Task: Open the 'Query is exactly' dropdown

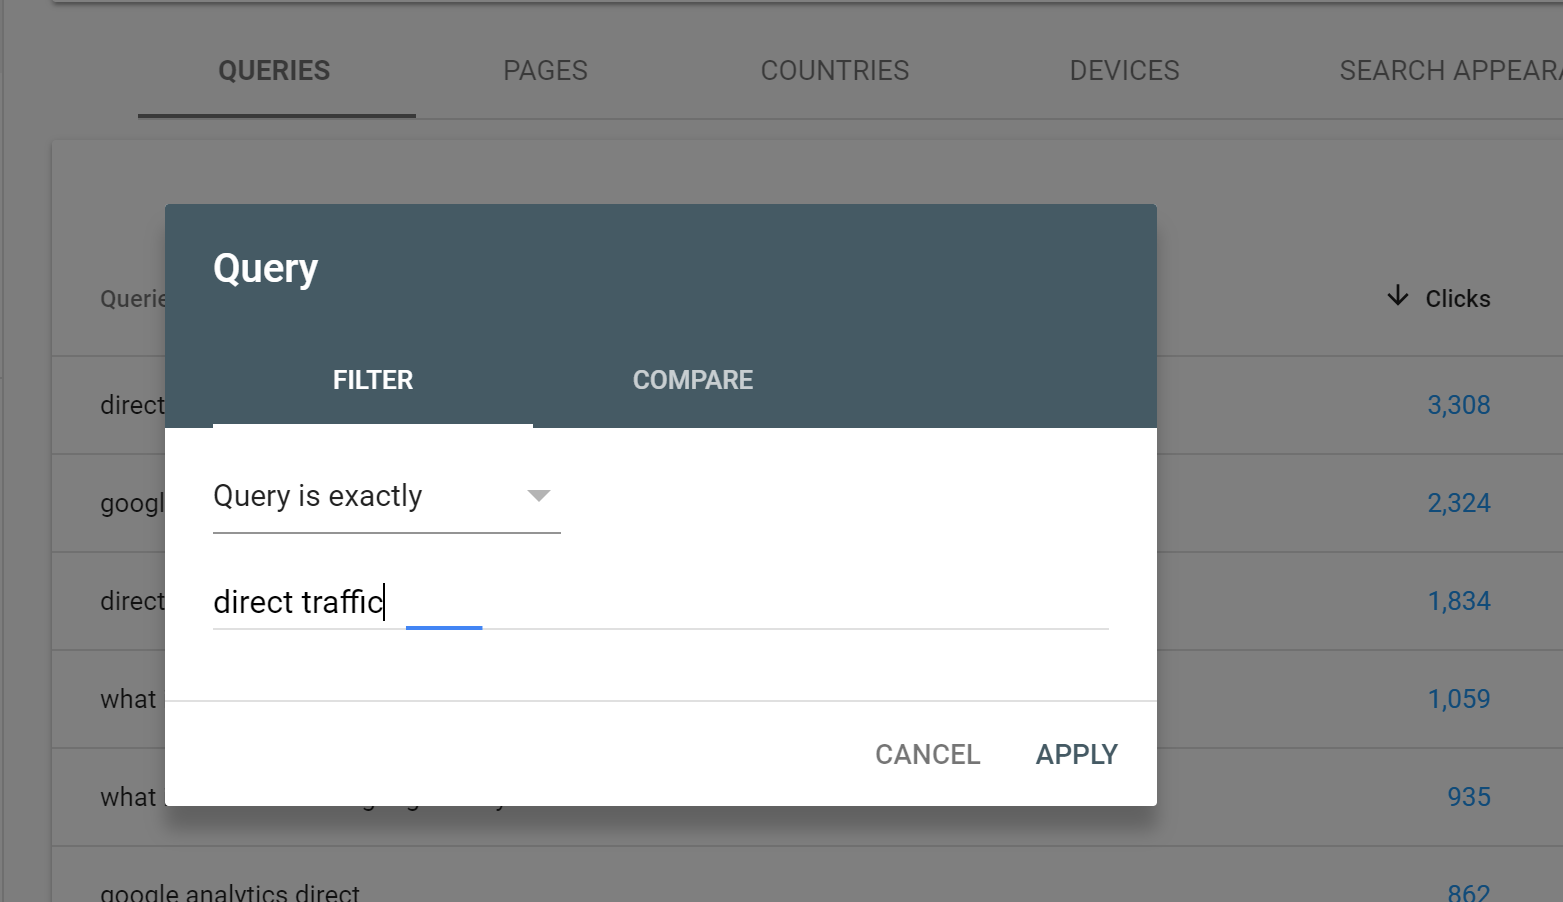Action: tap(386, 496)
